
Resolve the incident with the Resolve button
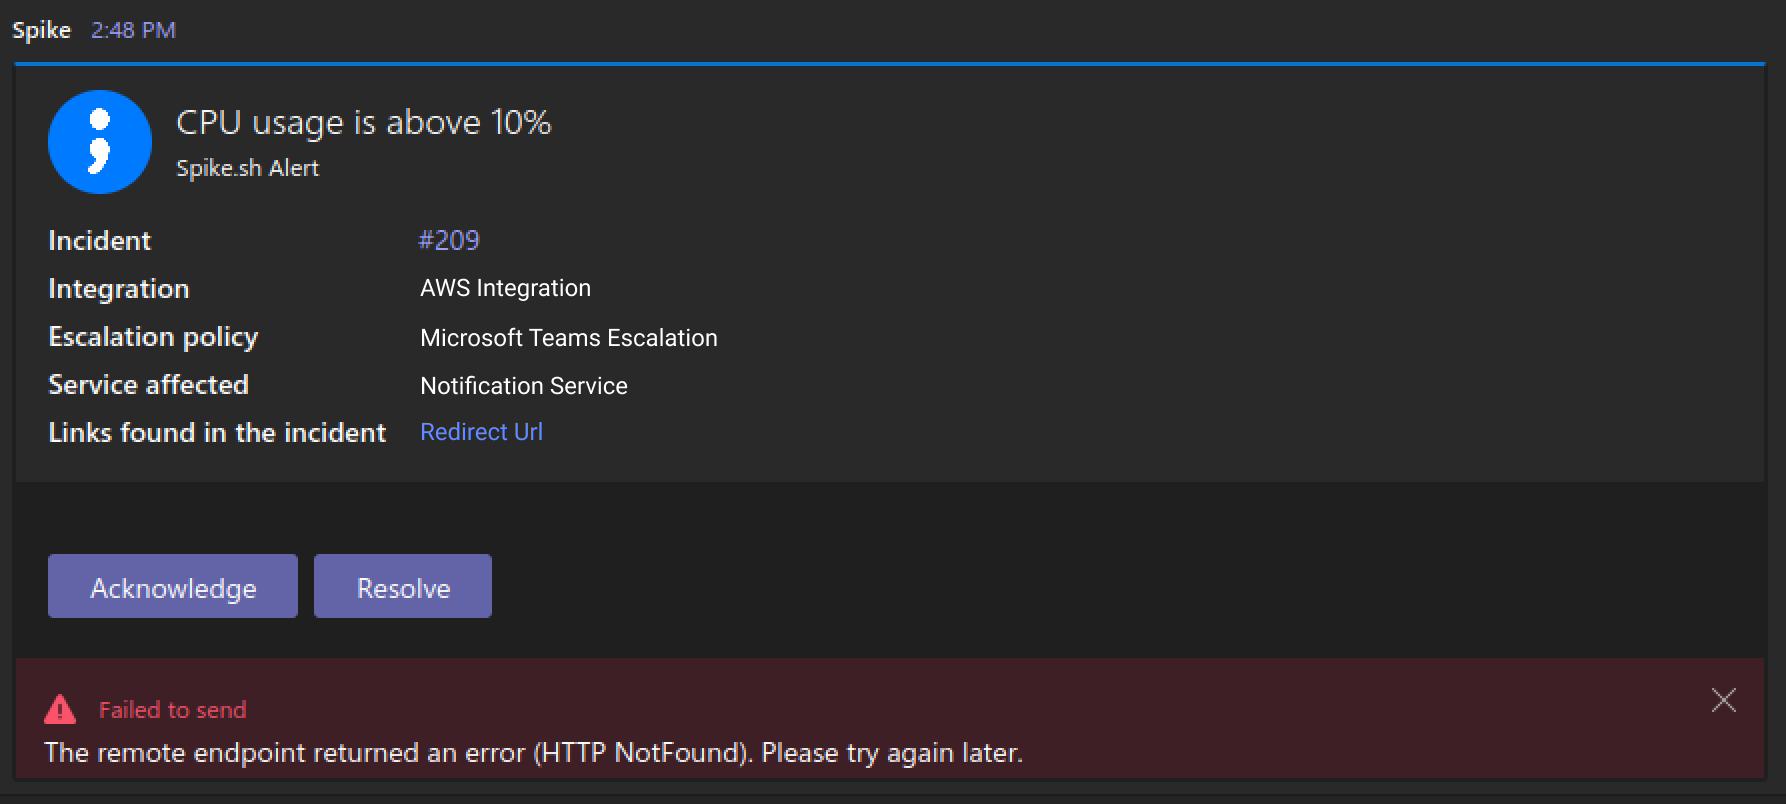point(403,586)
